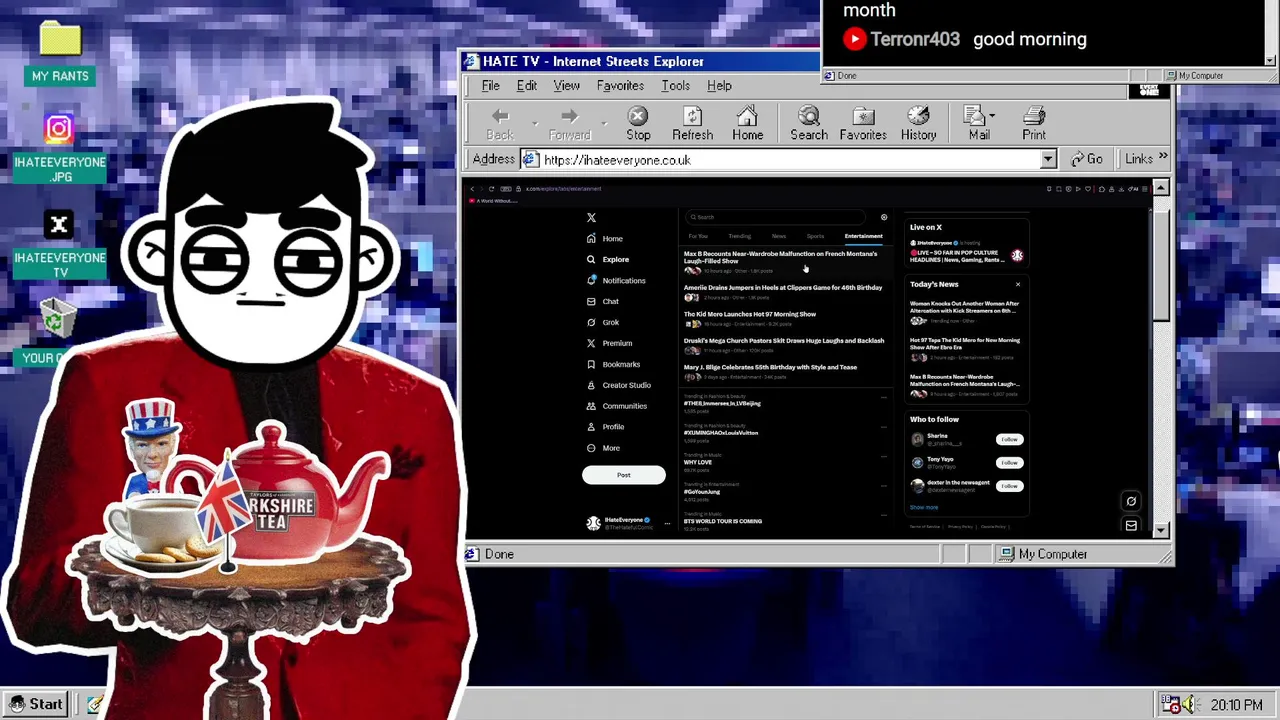Open the Instagram IHATEEVERYONE.JPG desktop icon
This screenshot has height=720, width=1280.
[60, 148]
